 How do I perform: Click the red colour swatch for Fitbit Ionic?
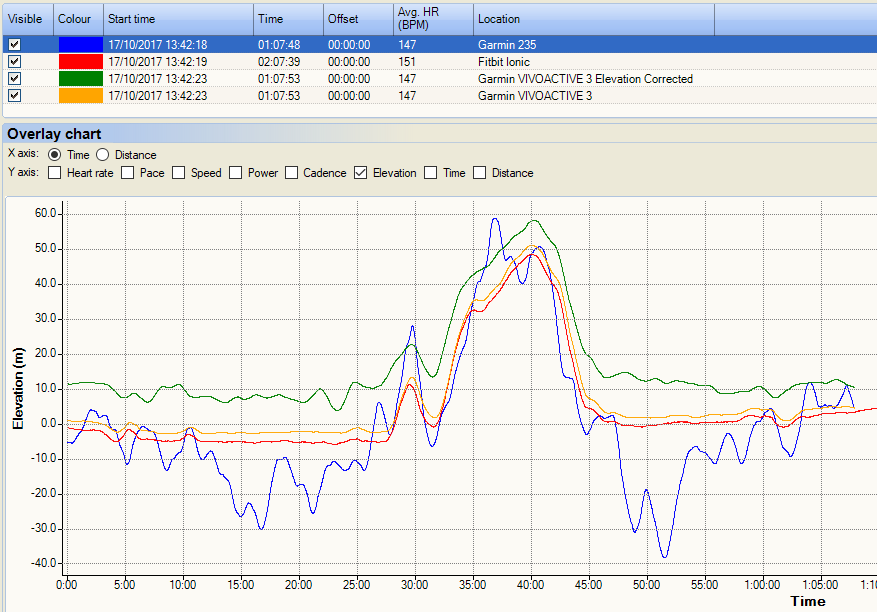[x=80, y=62]
